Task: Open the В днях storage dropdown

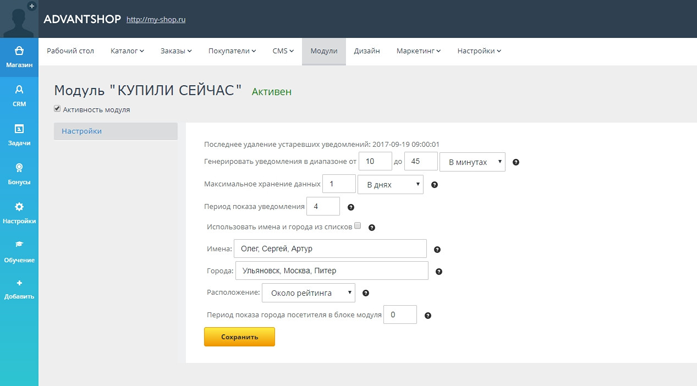Action: tap(390, 185)
